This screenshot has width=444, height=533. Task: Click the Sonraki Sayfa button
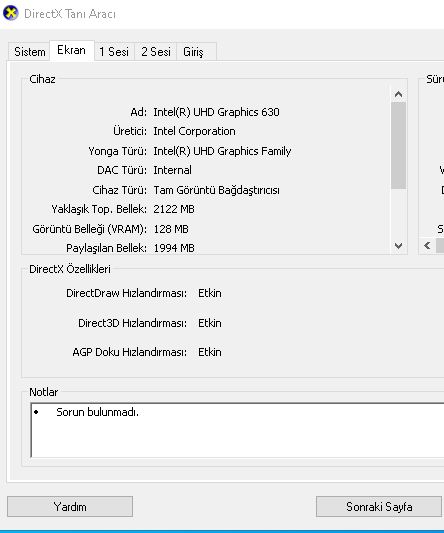pyautogui.click(x=379, y=506)
